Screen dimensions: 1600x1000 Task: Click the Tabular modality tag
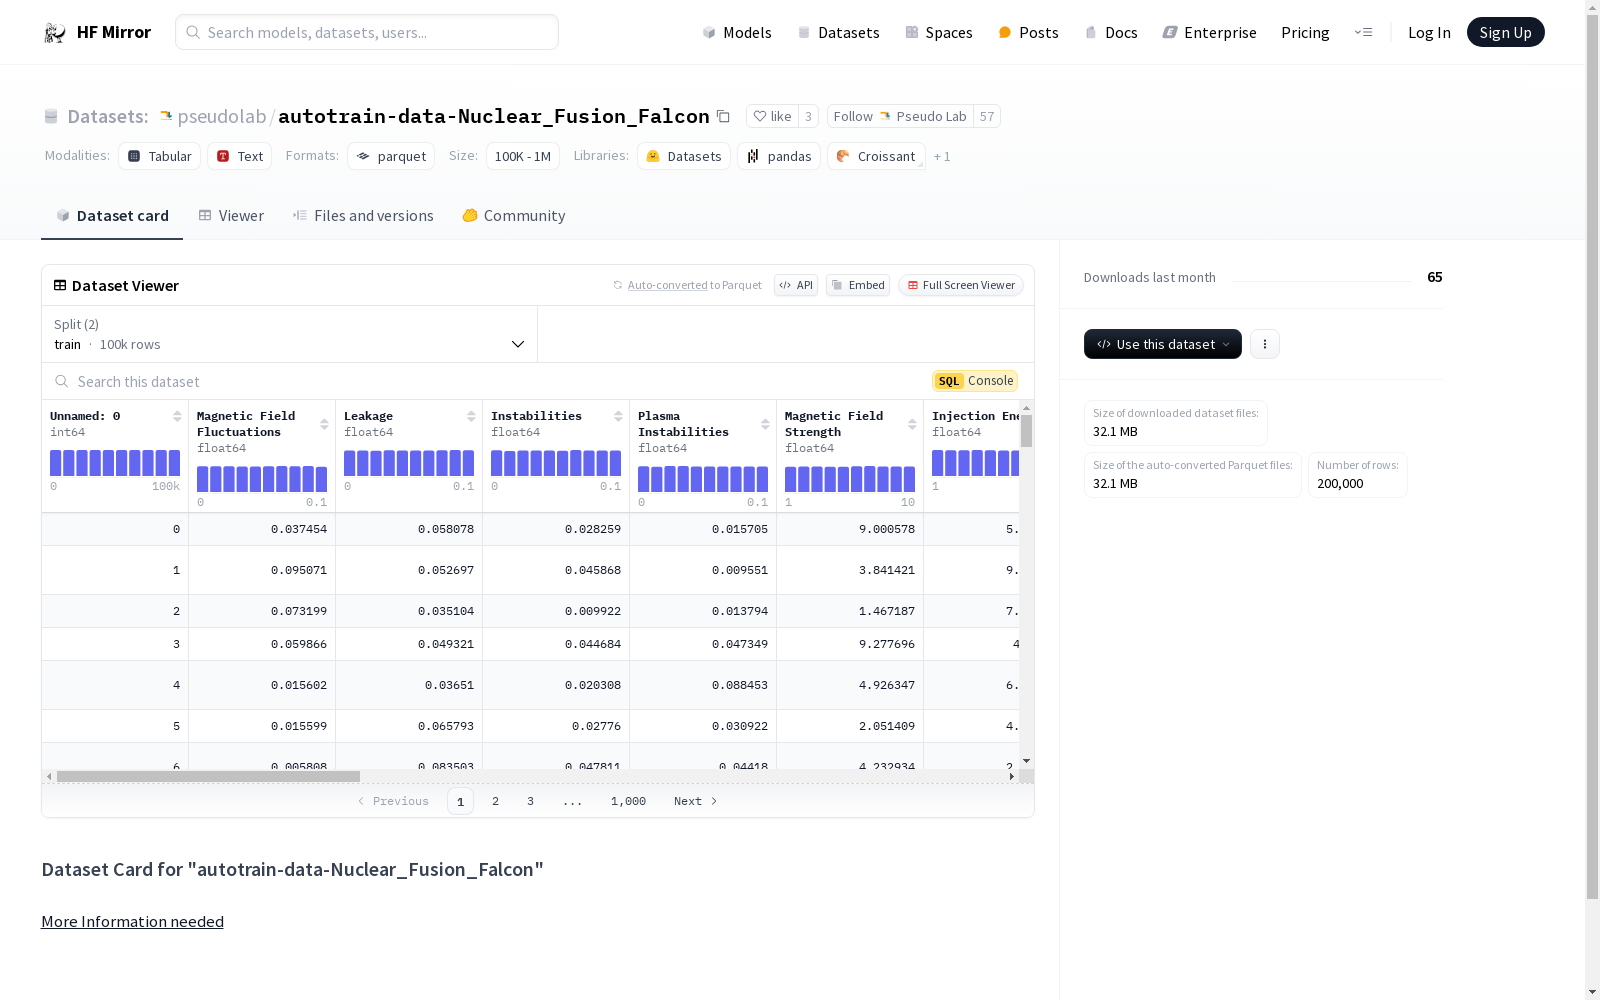[x=160, y=156]
